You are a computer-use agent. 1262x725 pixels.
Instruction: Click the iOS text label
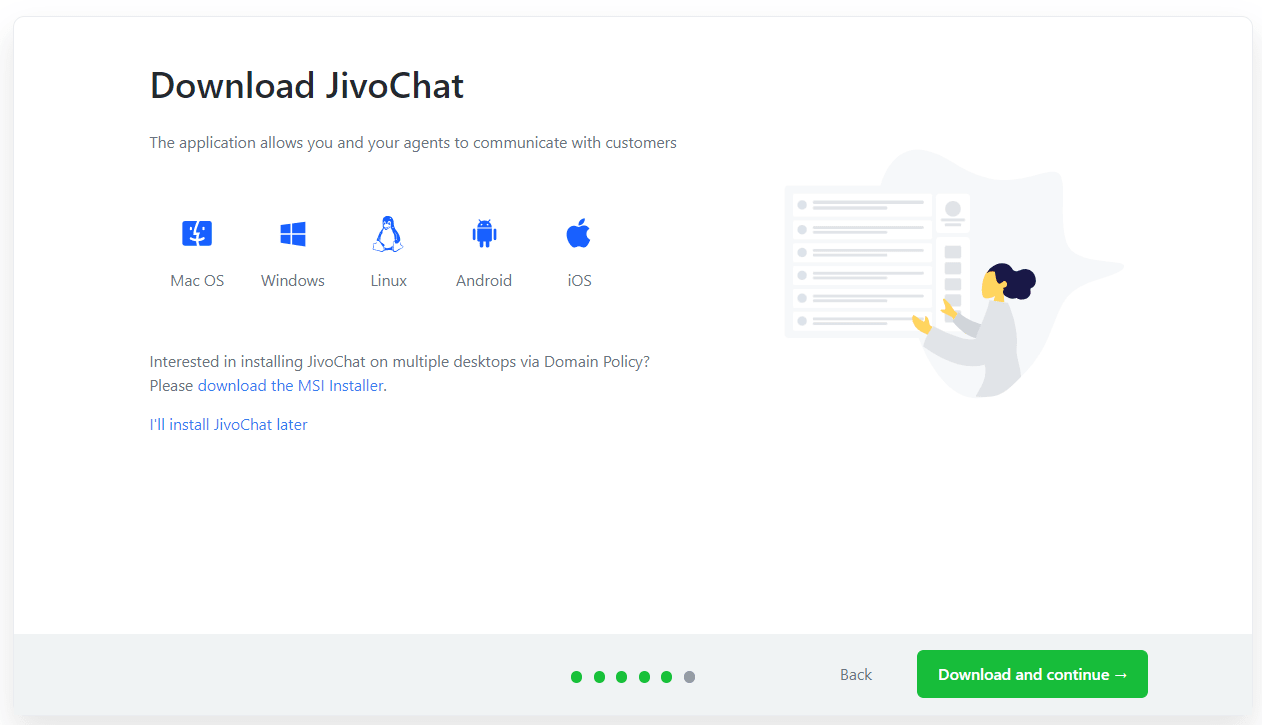click(580, 281)
